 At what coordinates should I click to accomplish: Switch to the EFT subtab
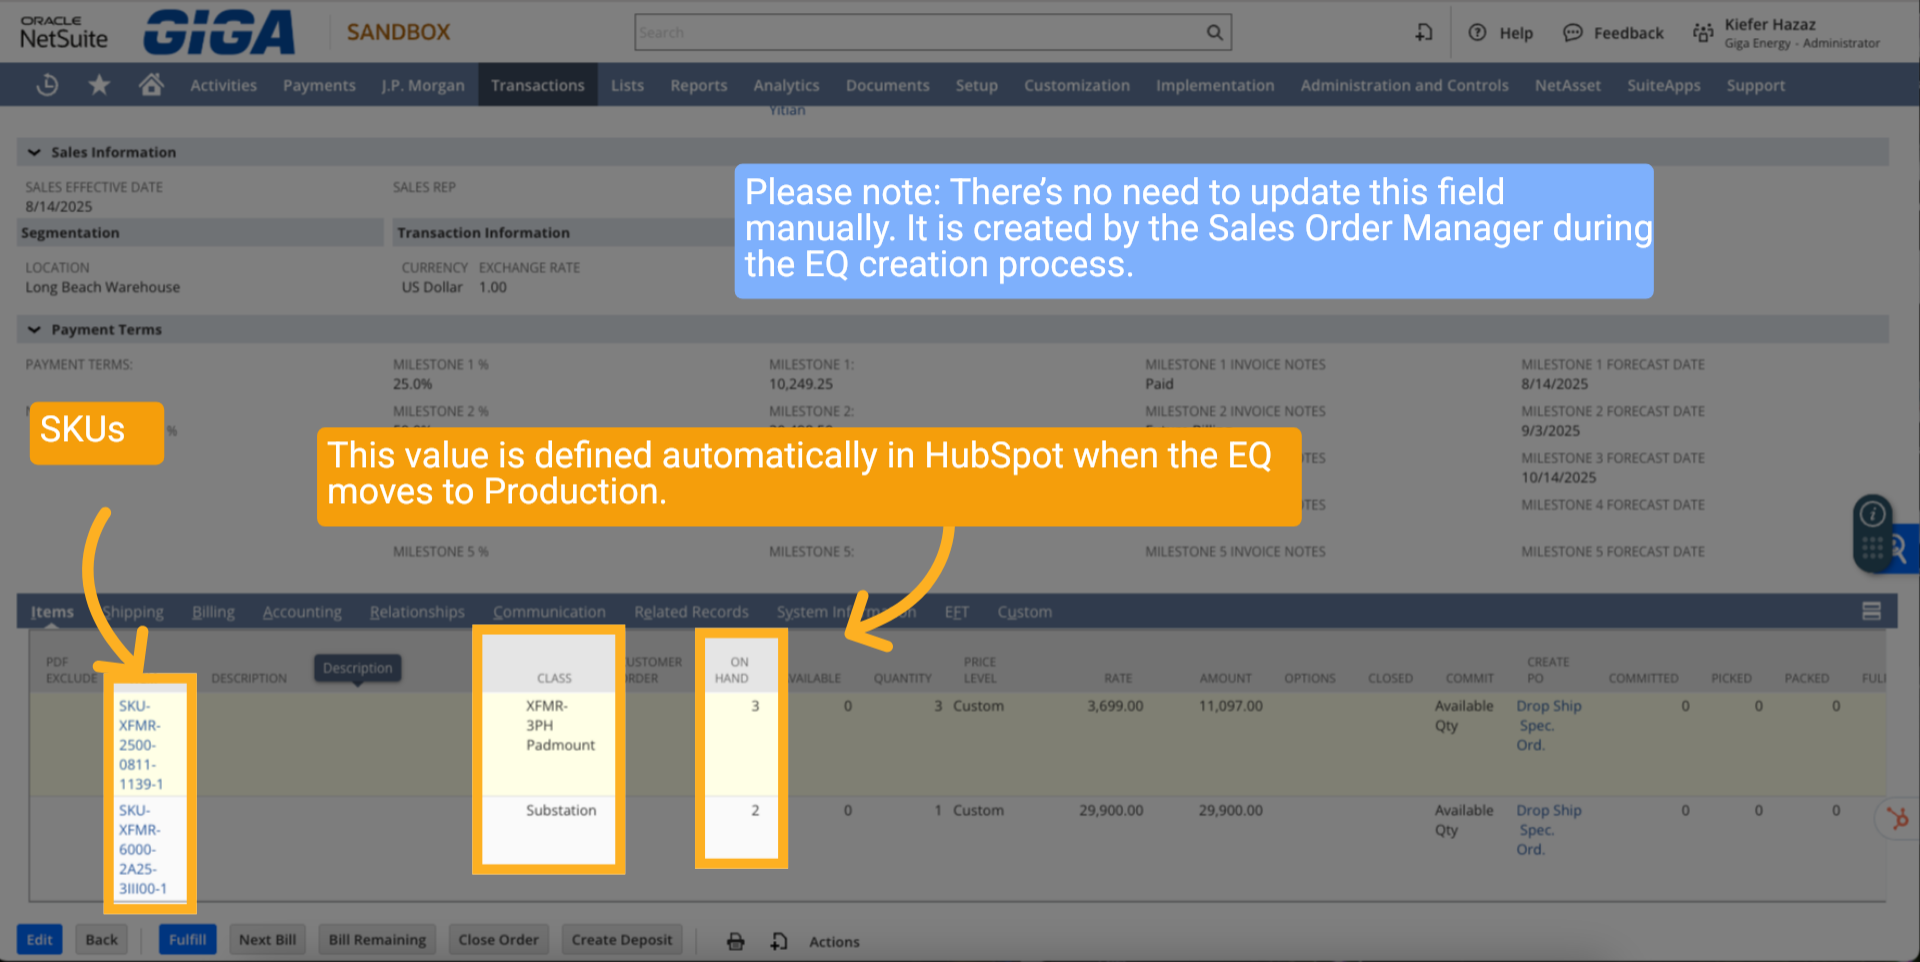point(957,612)
